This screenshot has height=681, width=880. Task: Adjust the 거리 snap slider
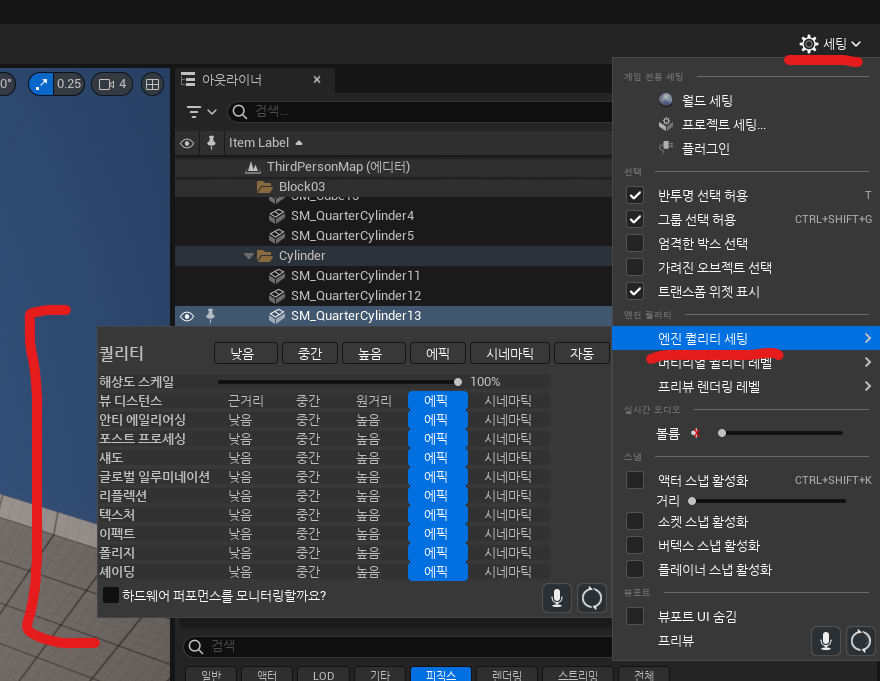pyautogui.click(x=767, y=501)
